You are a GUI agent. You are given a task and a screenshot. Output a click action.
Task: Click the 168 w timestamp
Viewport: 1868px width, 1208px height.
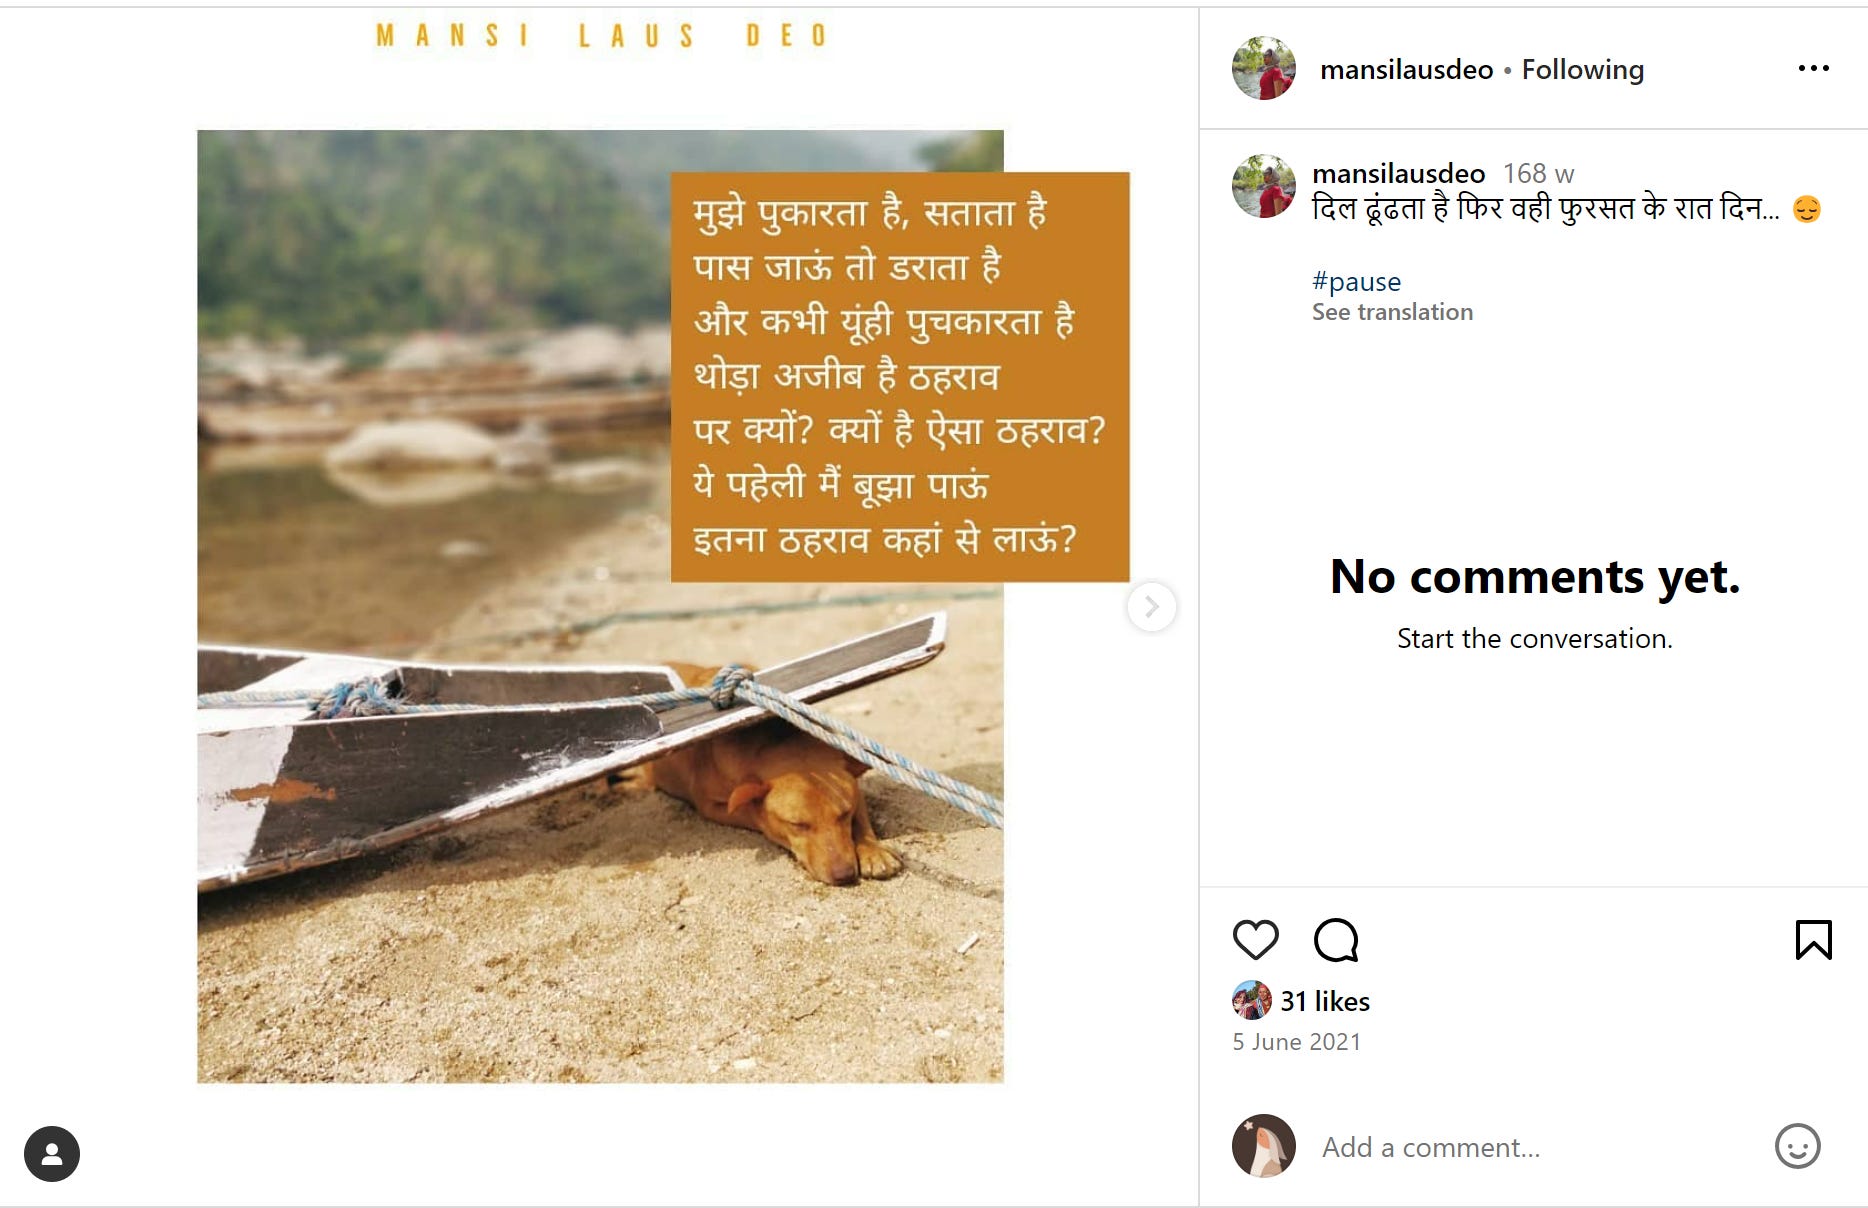[1539, 172]
